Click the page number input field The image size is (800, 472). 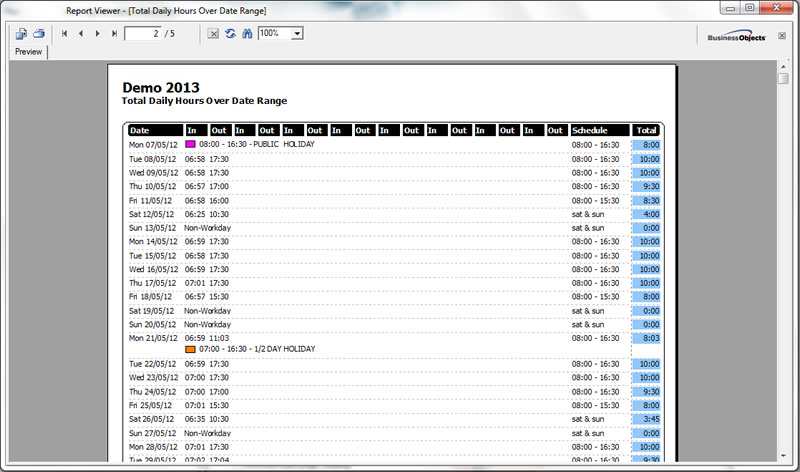(142, 34)
